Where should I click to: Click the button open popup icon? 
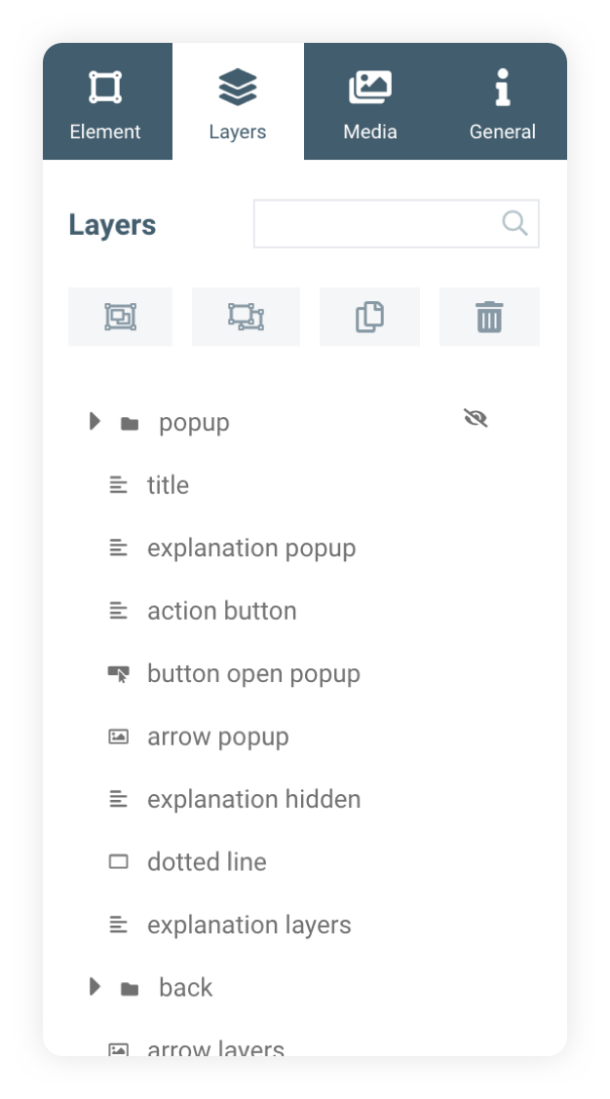pyautogui.click(x=118, y=674)
